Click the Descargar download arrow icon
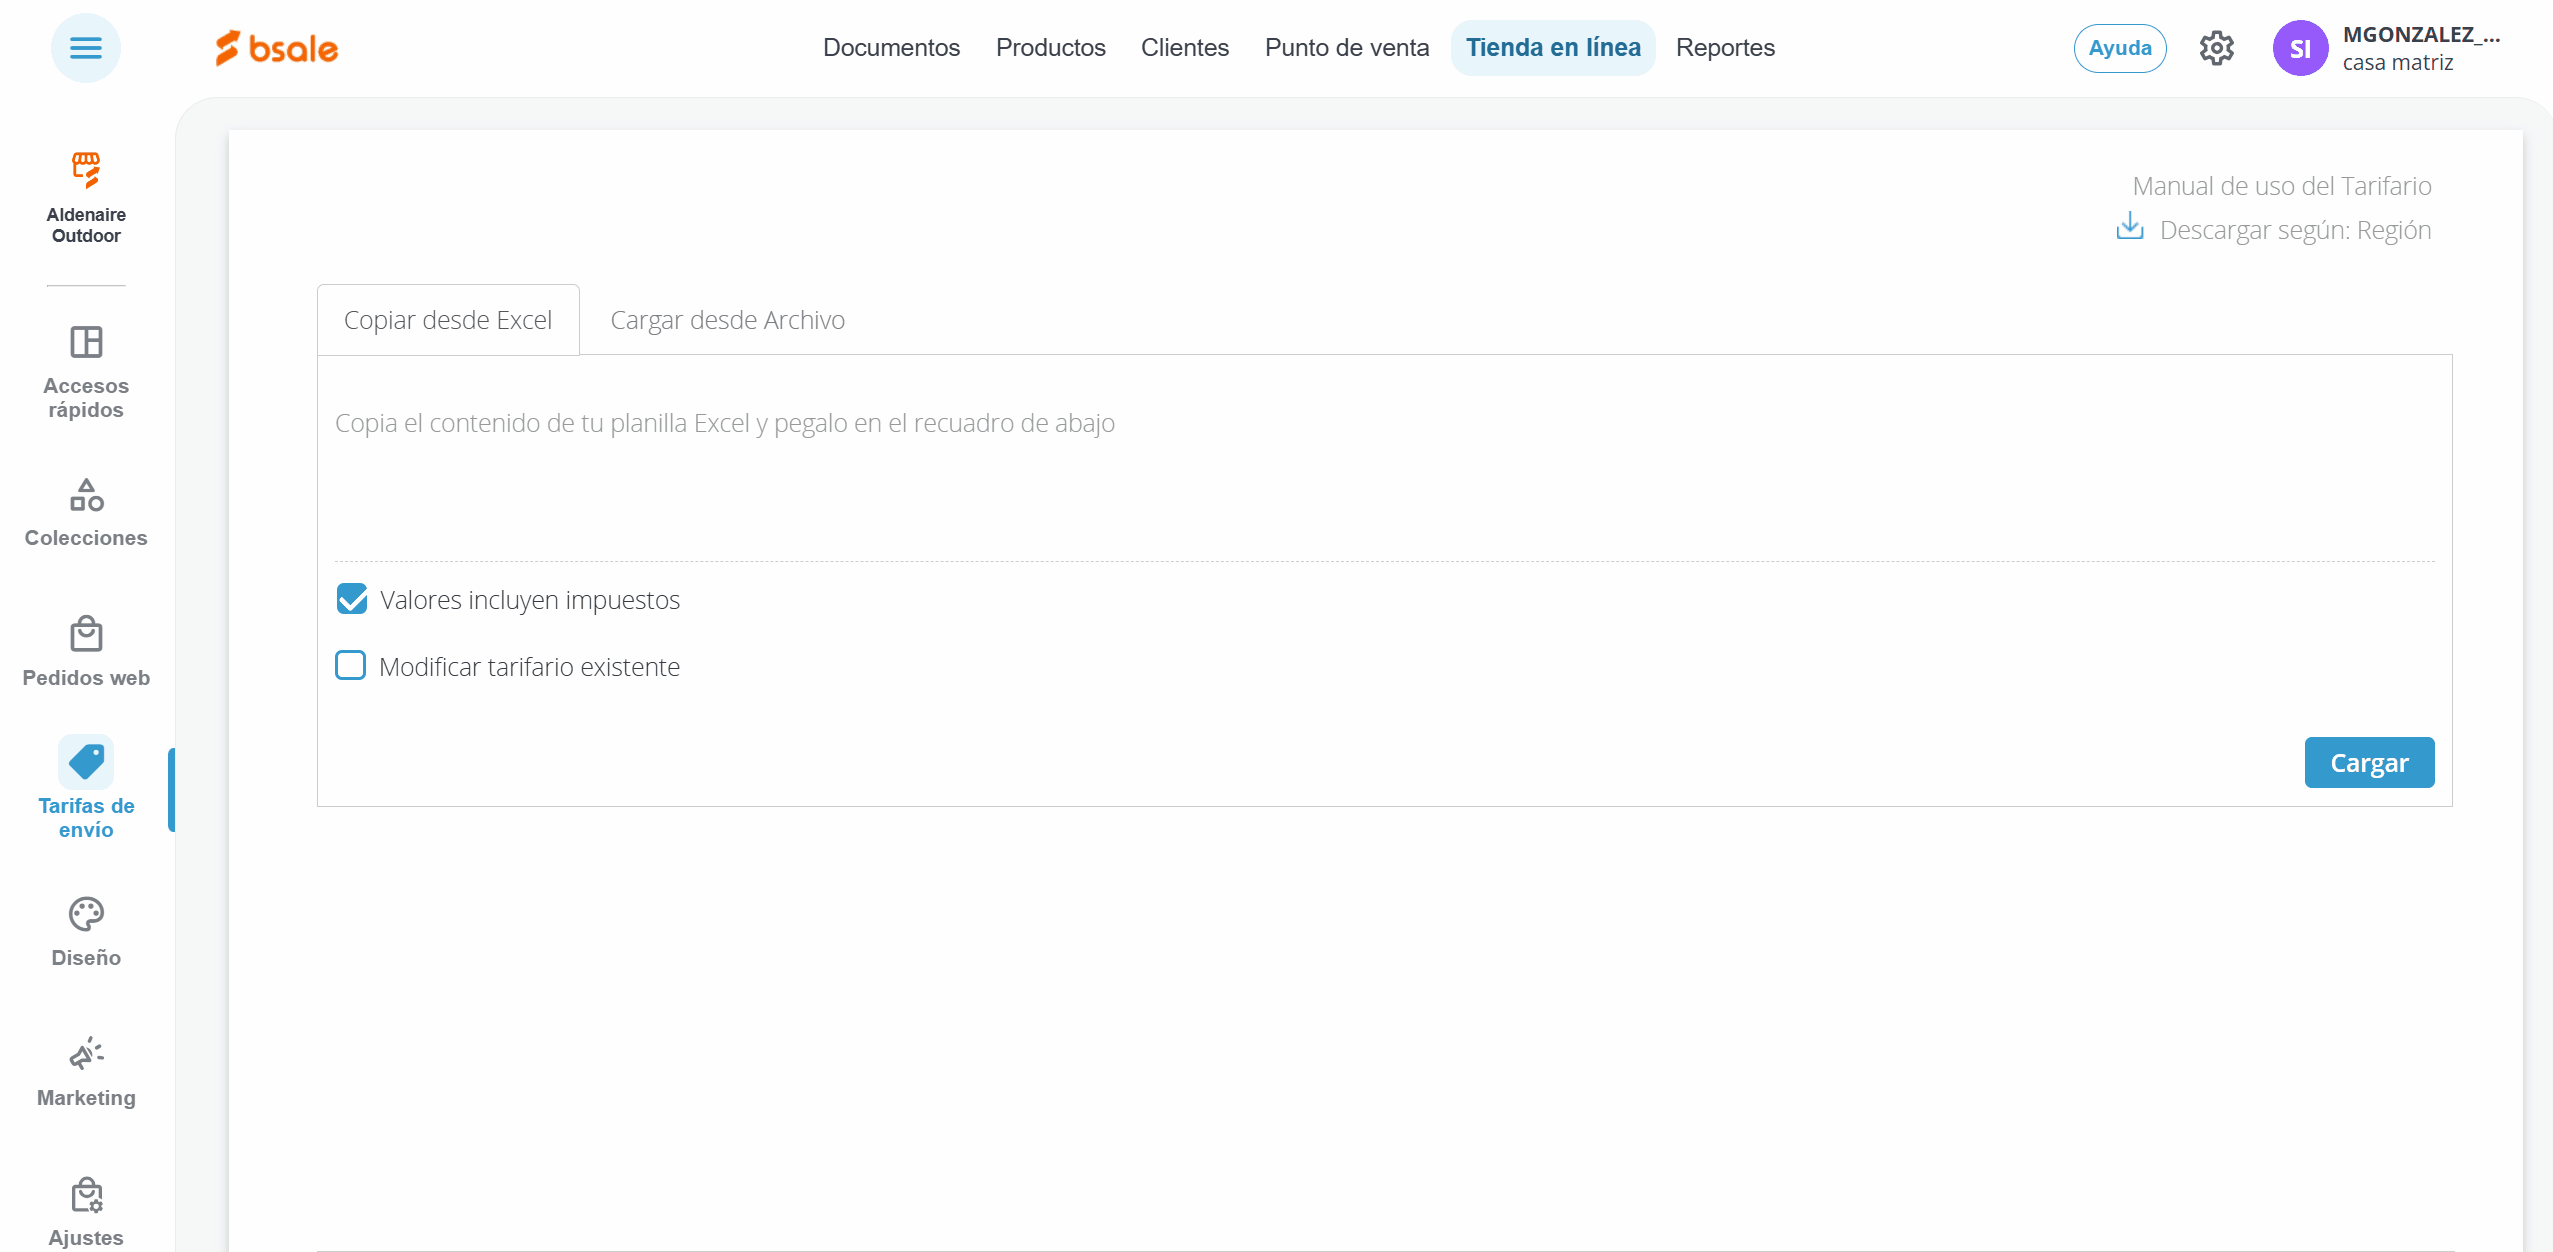 (2130, 227)
